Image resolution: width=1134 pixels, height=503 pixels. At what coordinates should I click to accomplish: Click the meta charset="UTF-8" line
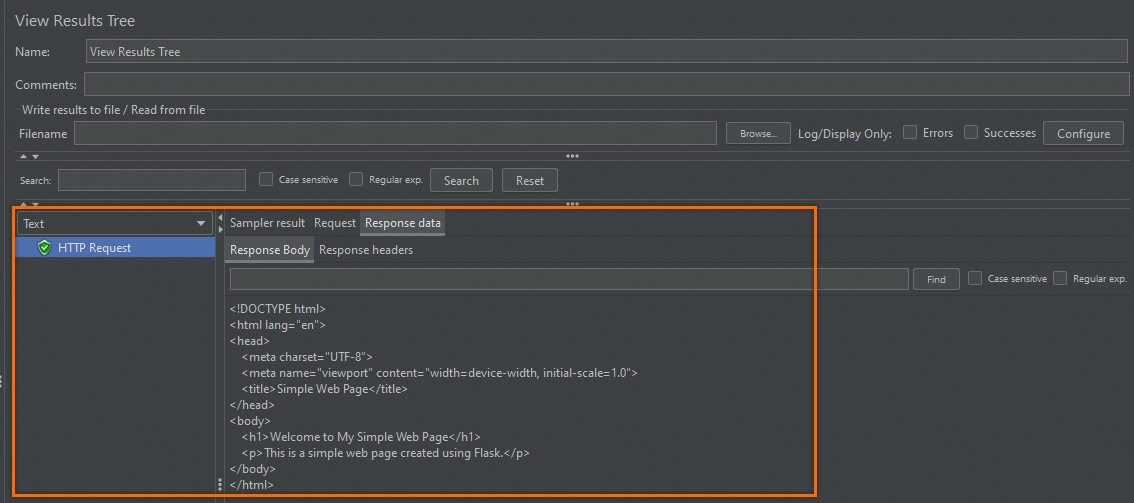[x=307, y=357]
